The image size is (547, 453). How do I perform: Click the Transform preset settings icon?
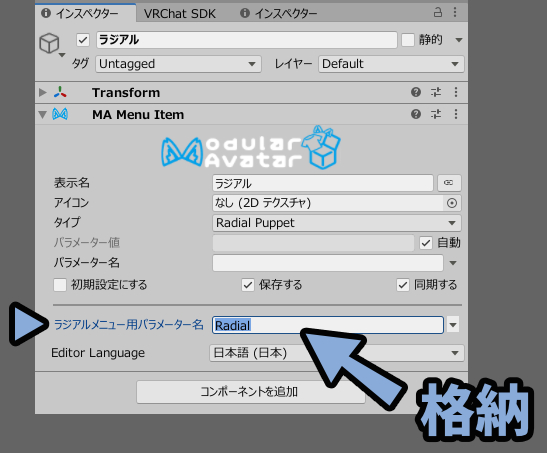click(436, 92)
